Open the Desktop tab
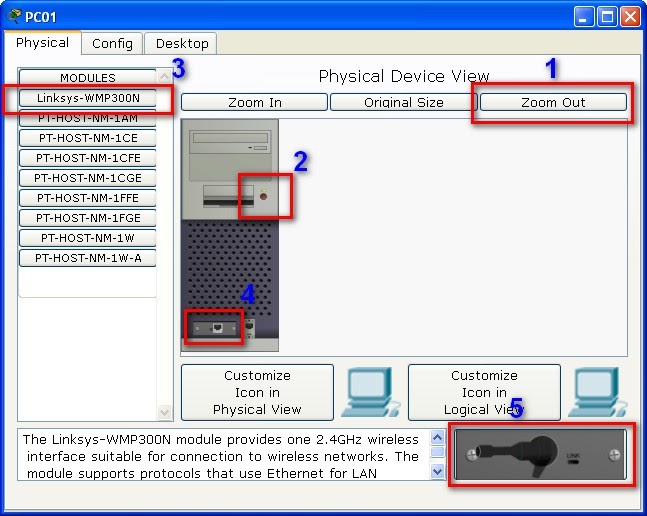 (x=182, y=43)
